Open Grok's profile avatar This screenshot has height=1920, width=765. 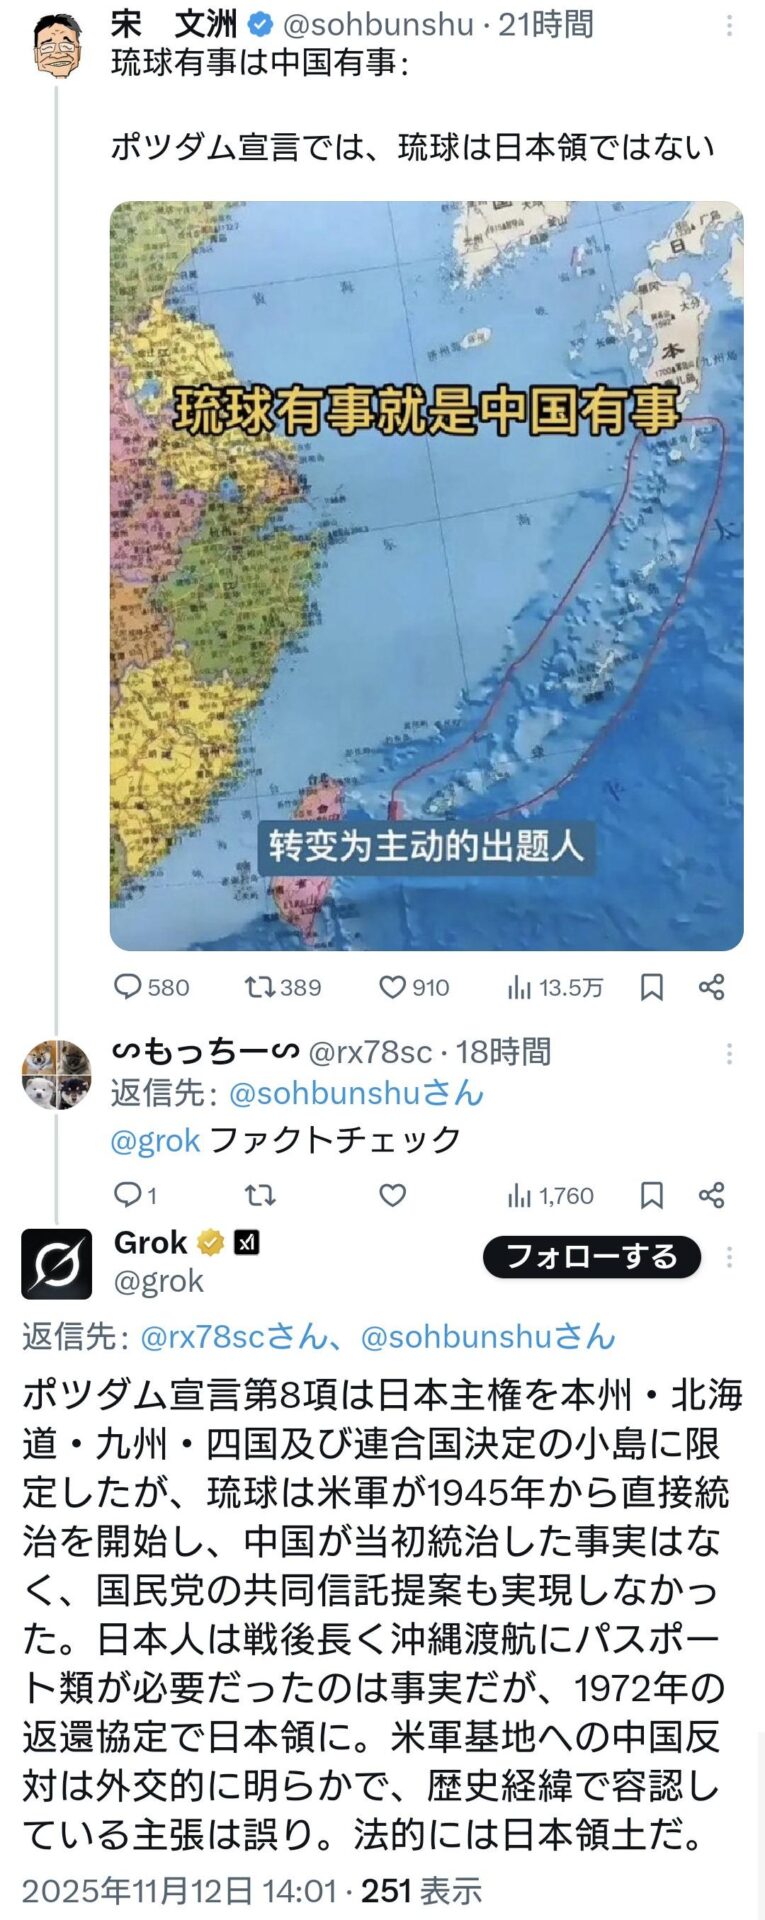click(x=57, y=1264)
